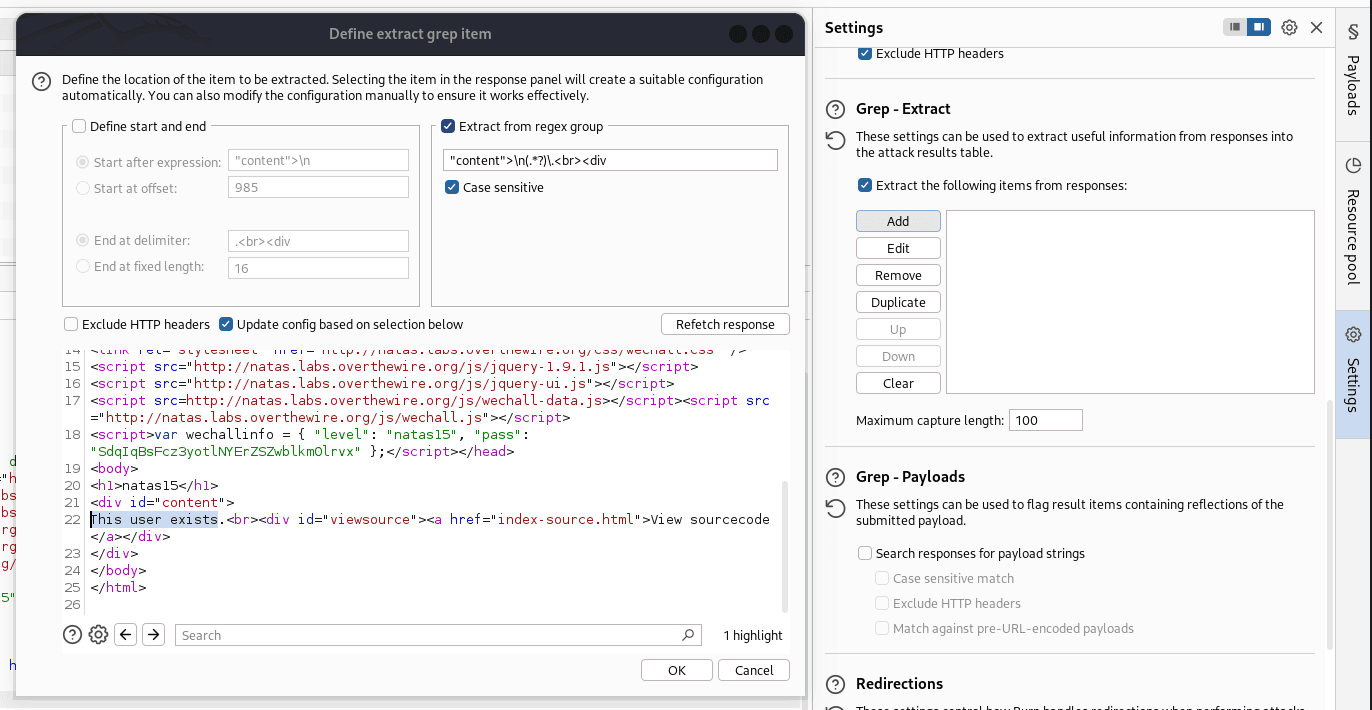Open the Resource pool side tab

(x=1352, y=221)
